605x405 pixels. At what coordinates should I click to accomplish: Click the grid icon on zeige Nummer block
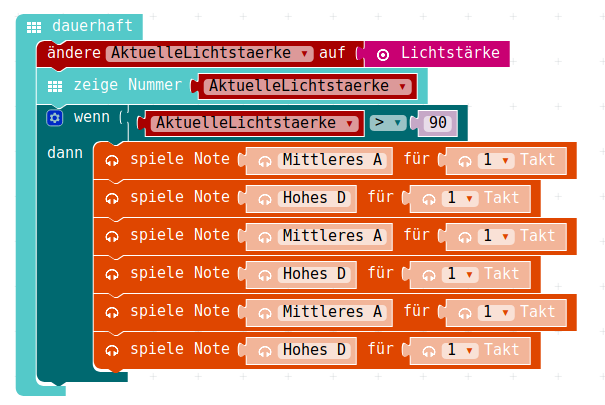coord(55,86)
